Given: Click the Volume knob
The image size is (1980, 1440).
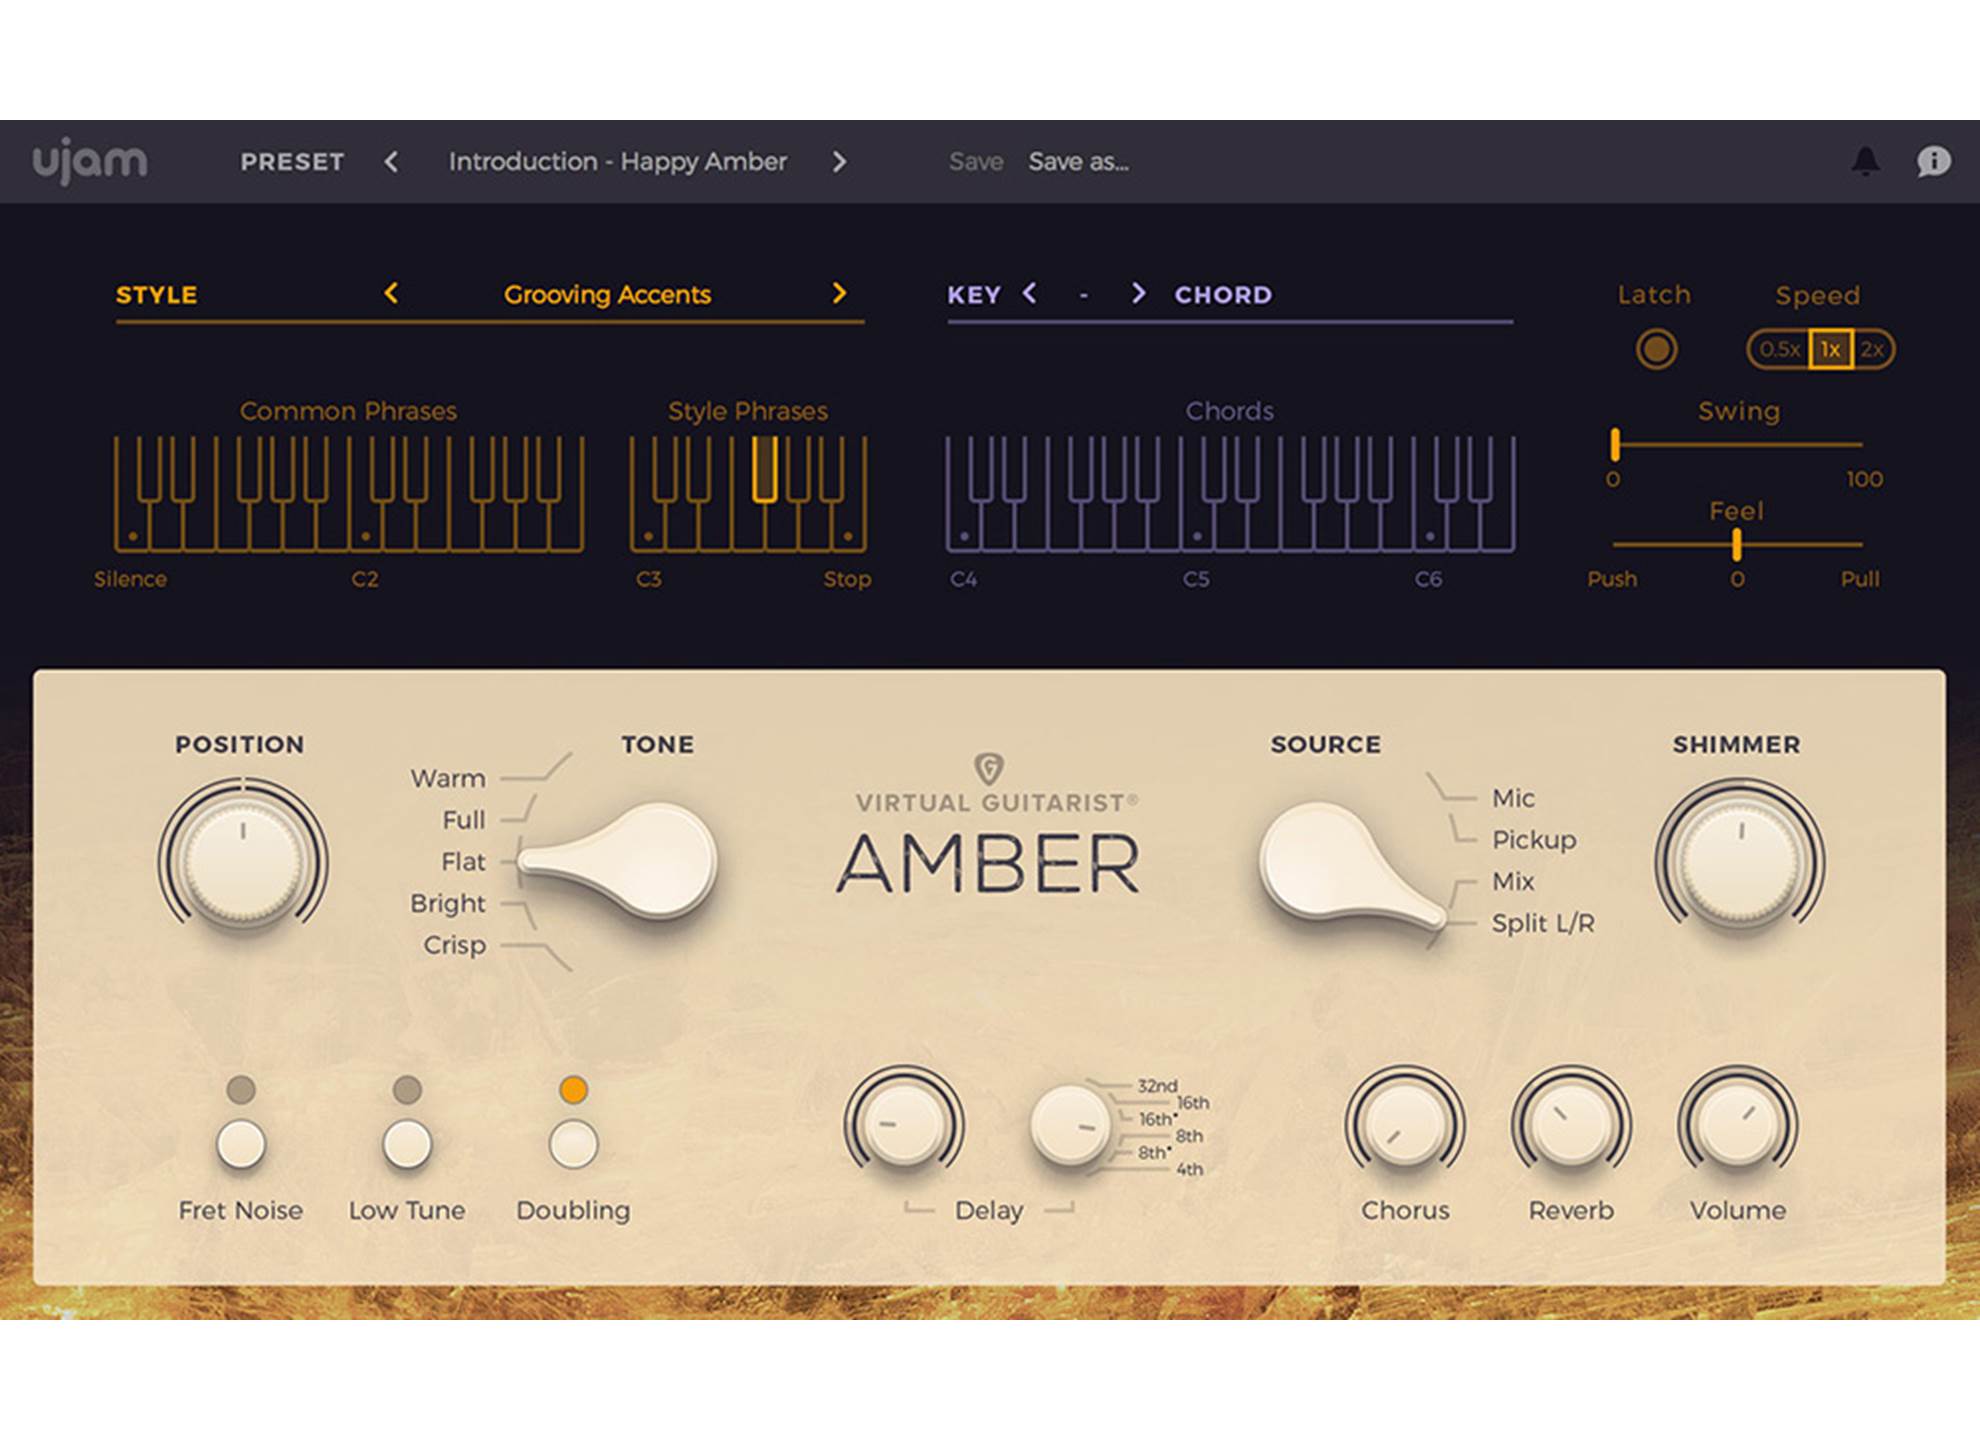Looking at the screenshot, I should tap(1738, 1124).
